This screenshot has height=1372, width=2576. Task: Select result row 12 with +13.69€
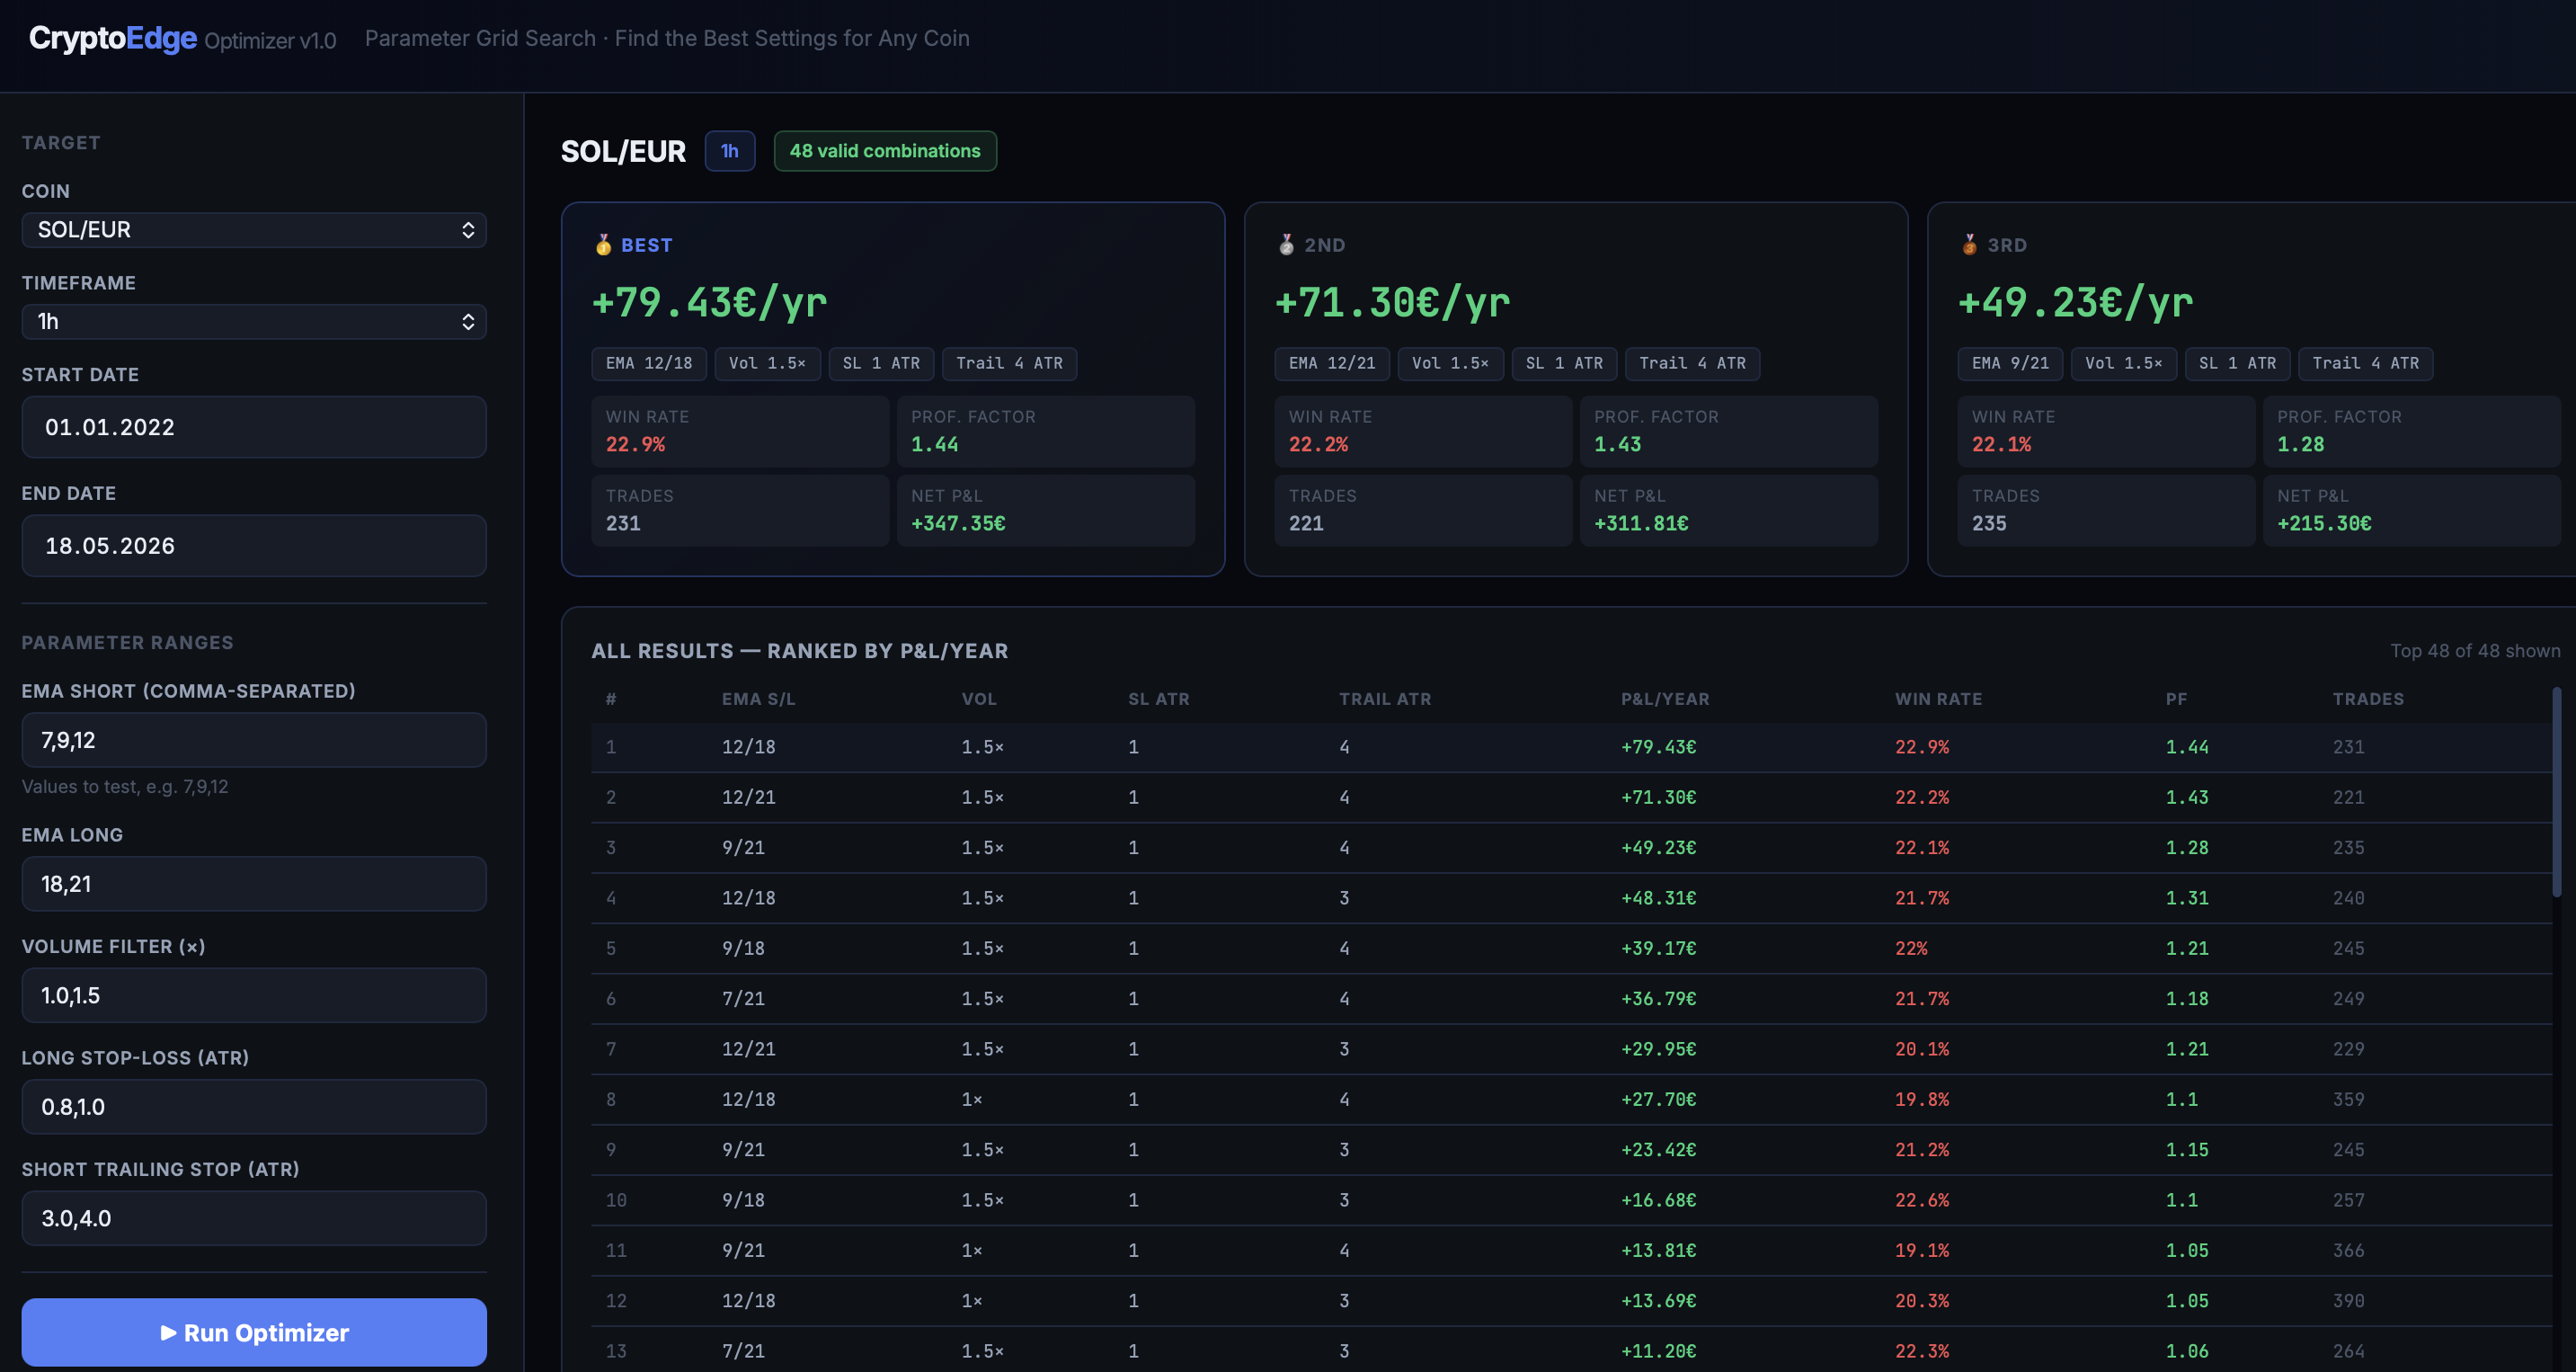(1571, 1301)
